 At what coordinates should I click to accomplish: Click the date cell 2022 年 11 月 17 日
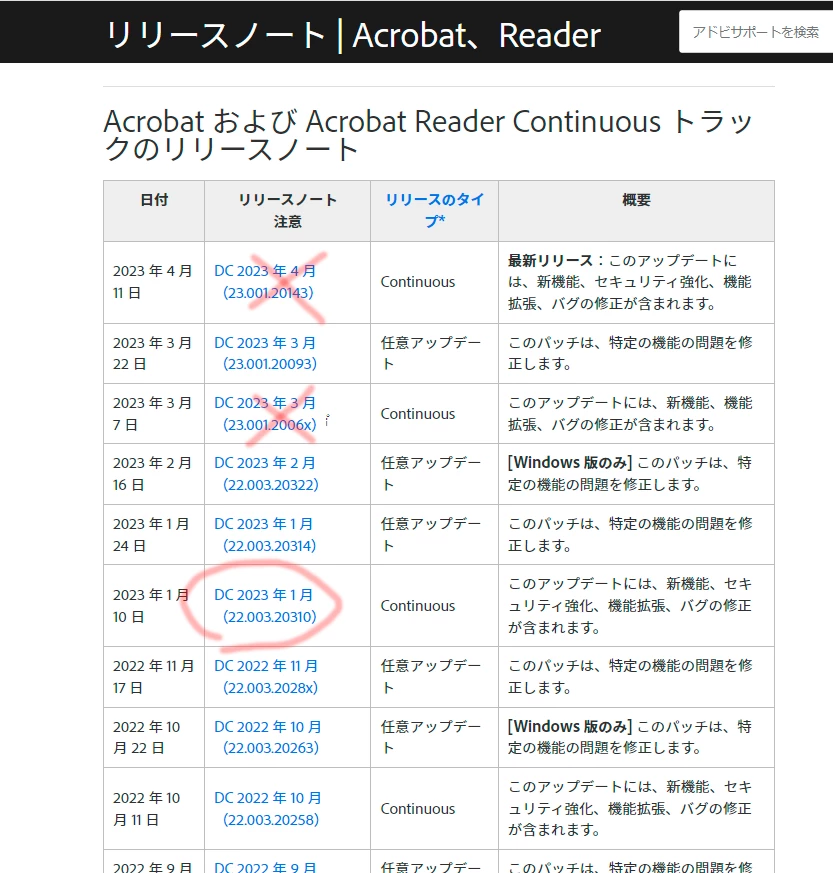tap(153, 676)
